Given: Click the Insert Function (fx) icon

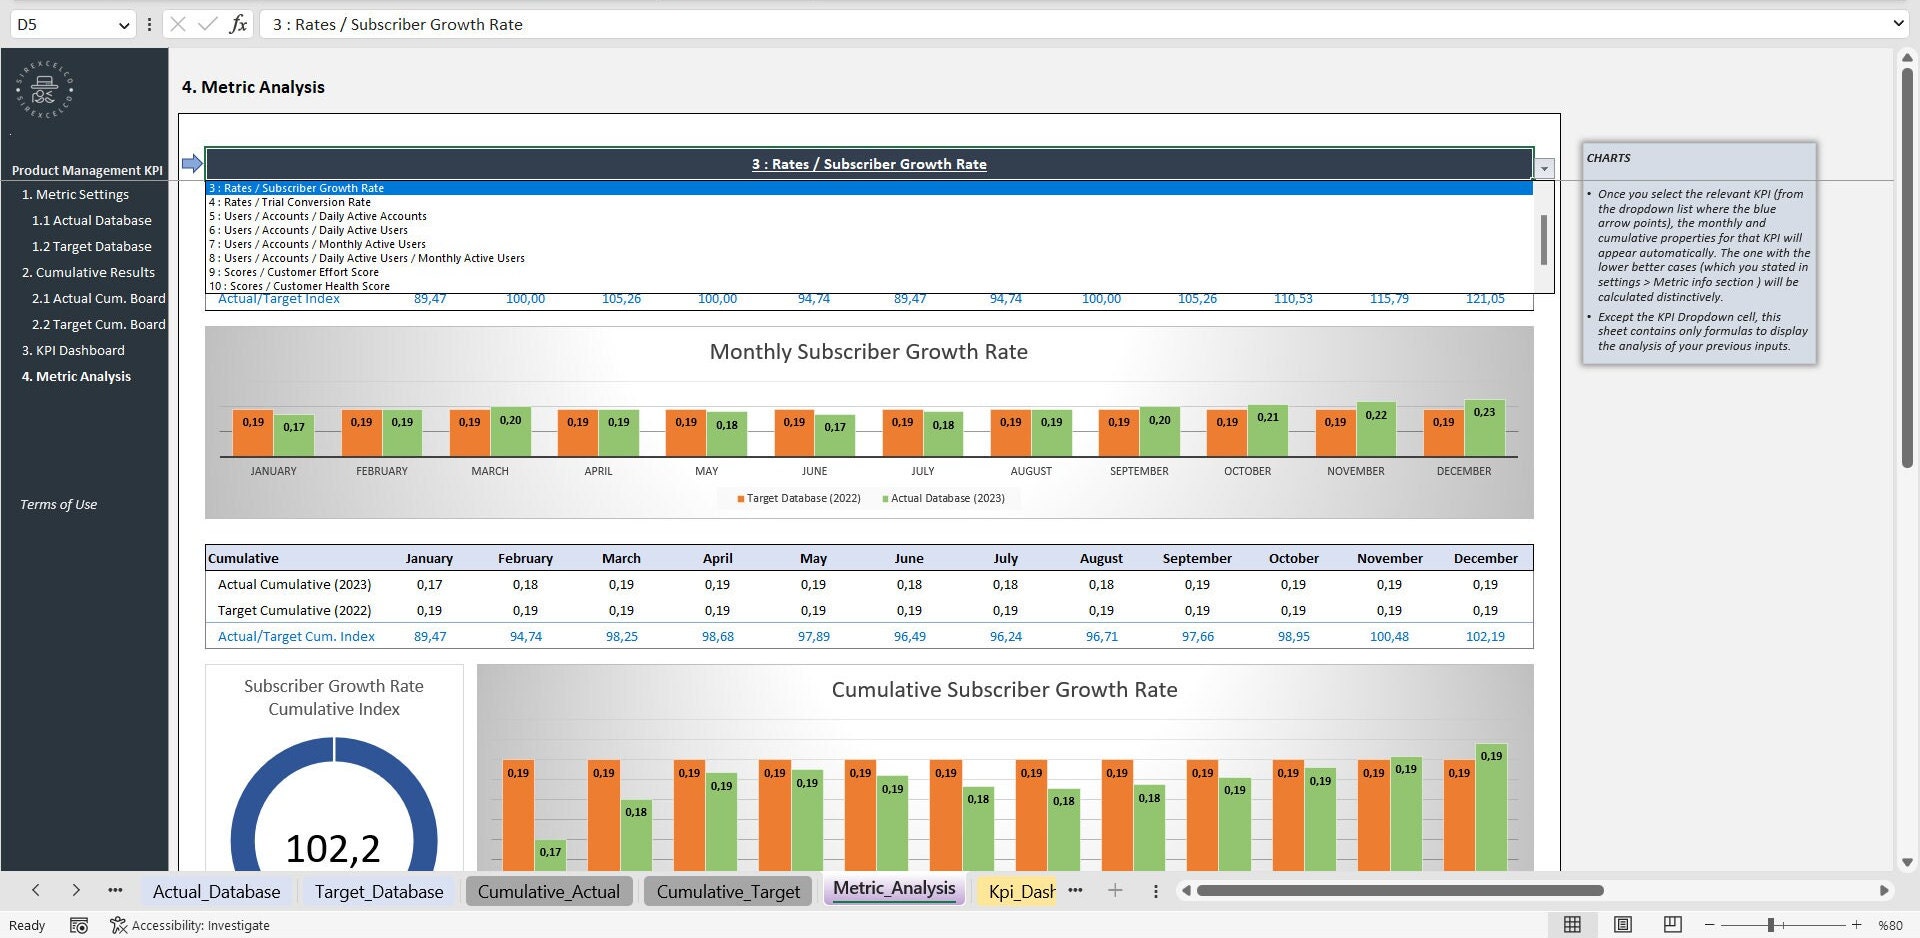Looking at the screenshot, I should pyautogui.click(x=238, y=24).
